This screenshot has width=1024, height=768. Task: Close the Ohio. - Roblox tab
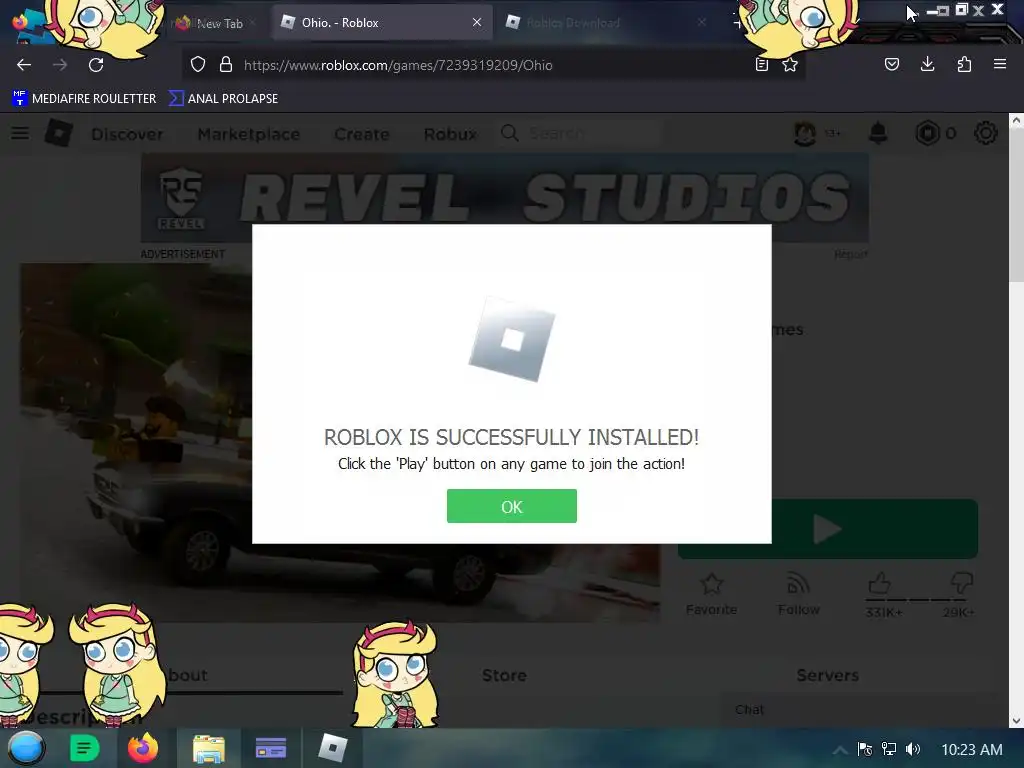pyautogui.click(x=477, y=22)
